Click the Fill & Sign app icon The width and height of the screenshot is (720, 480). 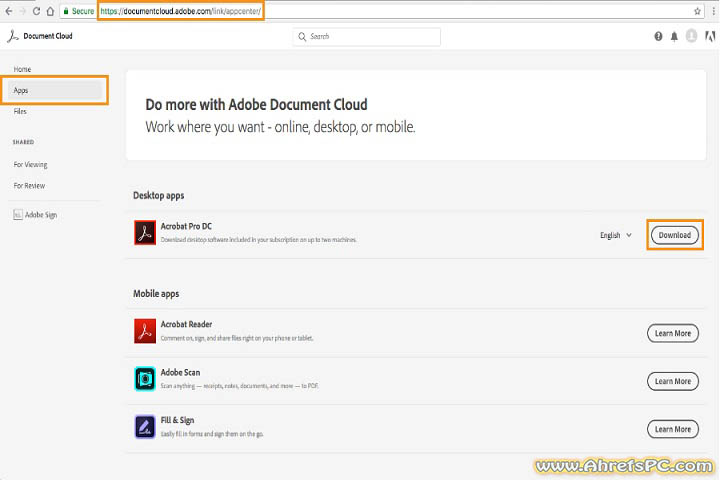145,426
